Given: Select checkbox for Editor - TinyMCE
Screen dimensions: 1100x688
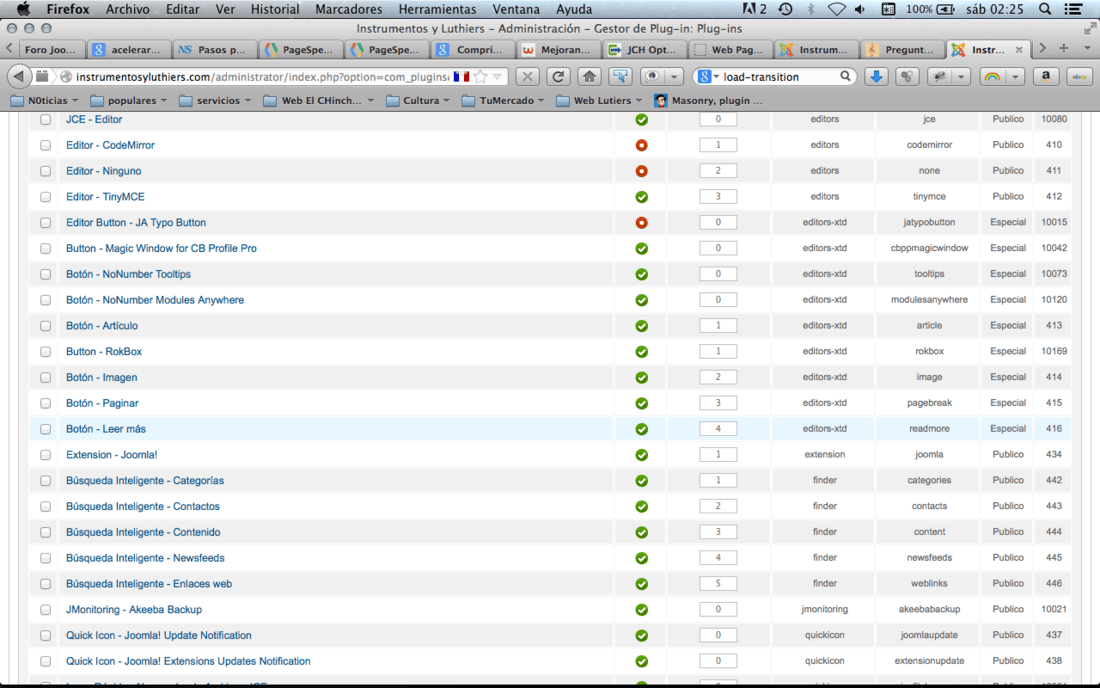Looking at the screenshot, I should tap(46, 197).
